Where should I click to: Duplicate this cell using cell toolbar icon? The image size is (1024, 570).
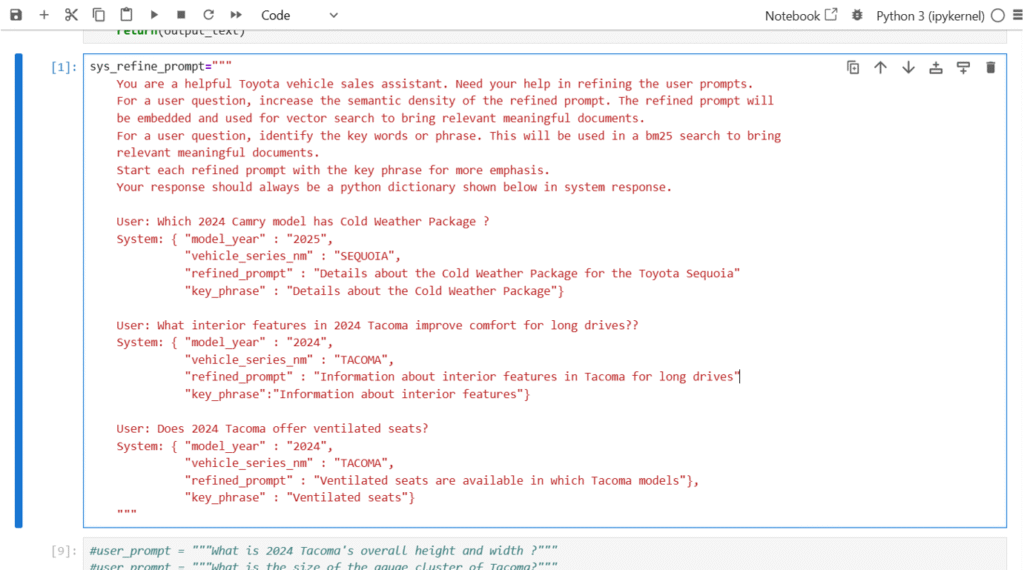[853, 67]
